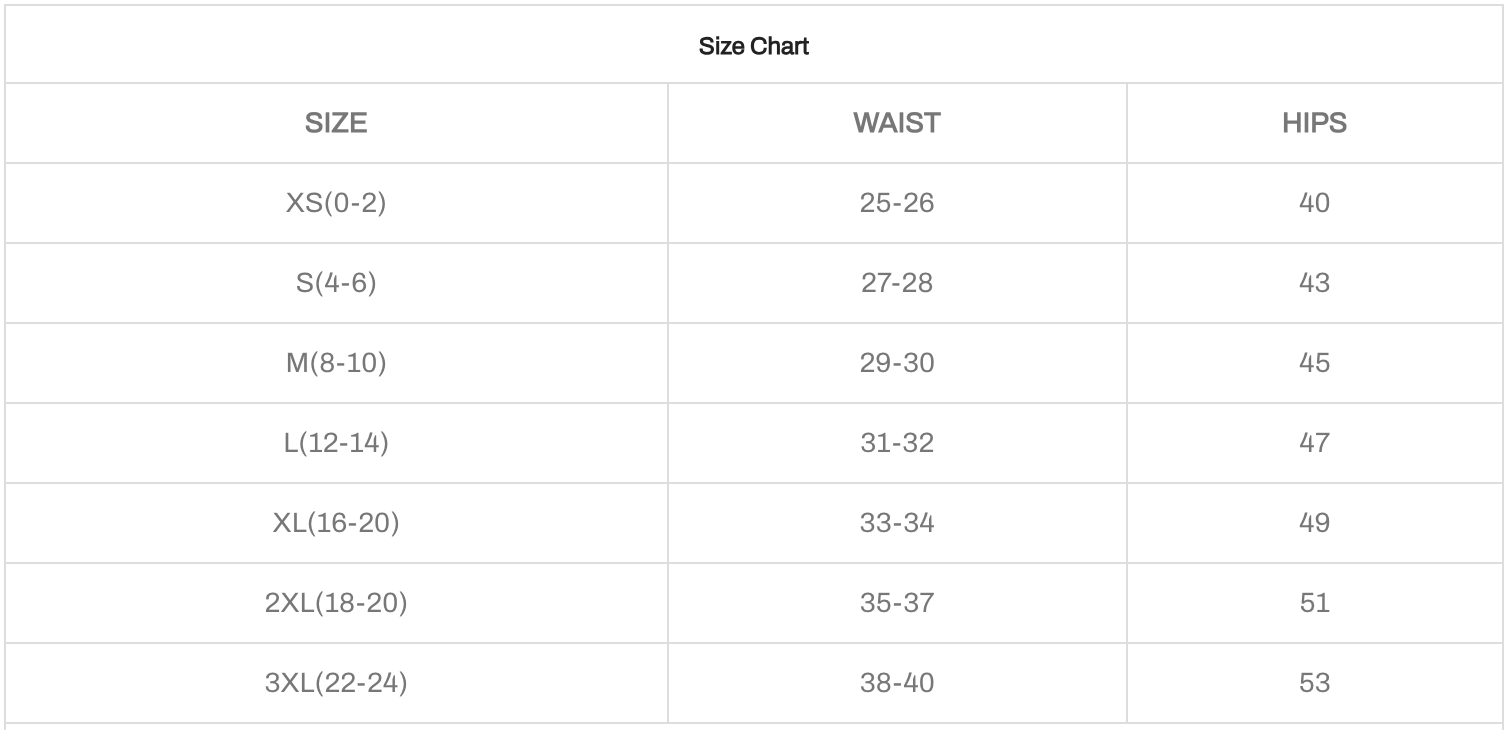Screen dimensions: 1510x730
Task: Select the M(8-10) size cell
Action: pos(336,363)
